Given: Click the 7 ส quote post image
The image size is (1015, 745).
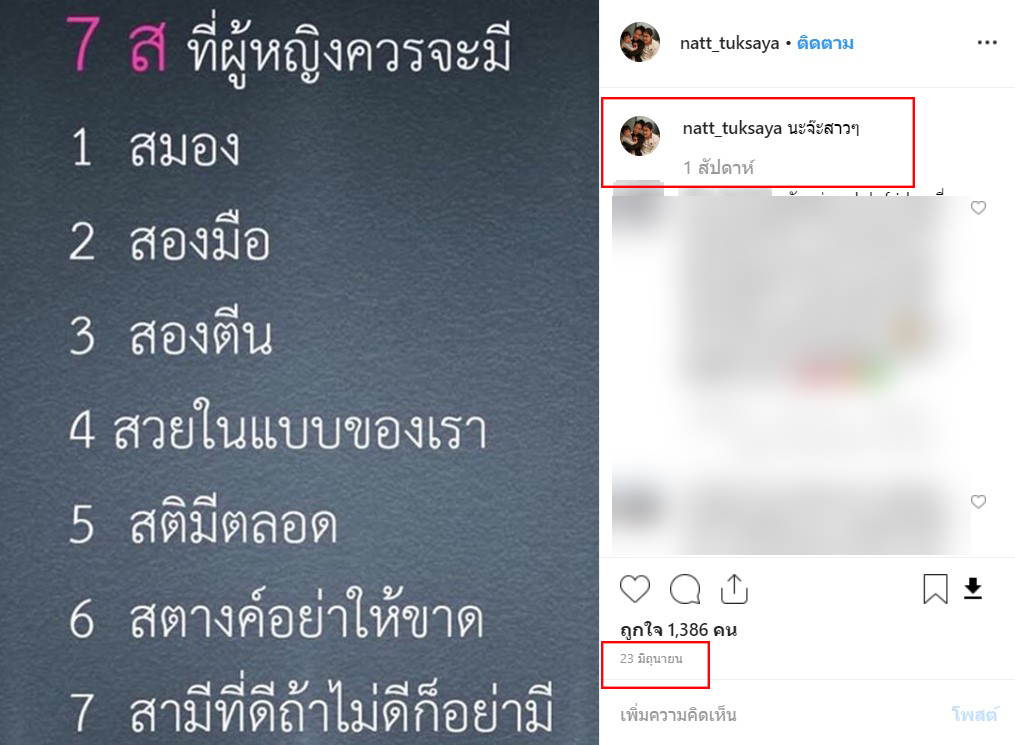Looking at the screenshot, I should click(299, 372).
